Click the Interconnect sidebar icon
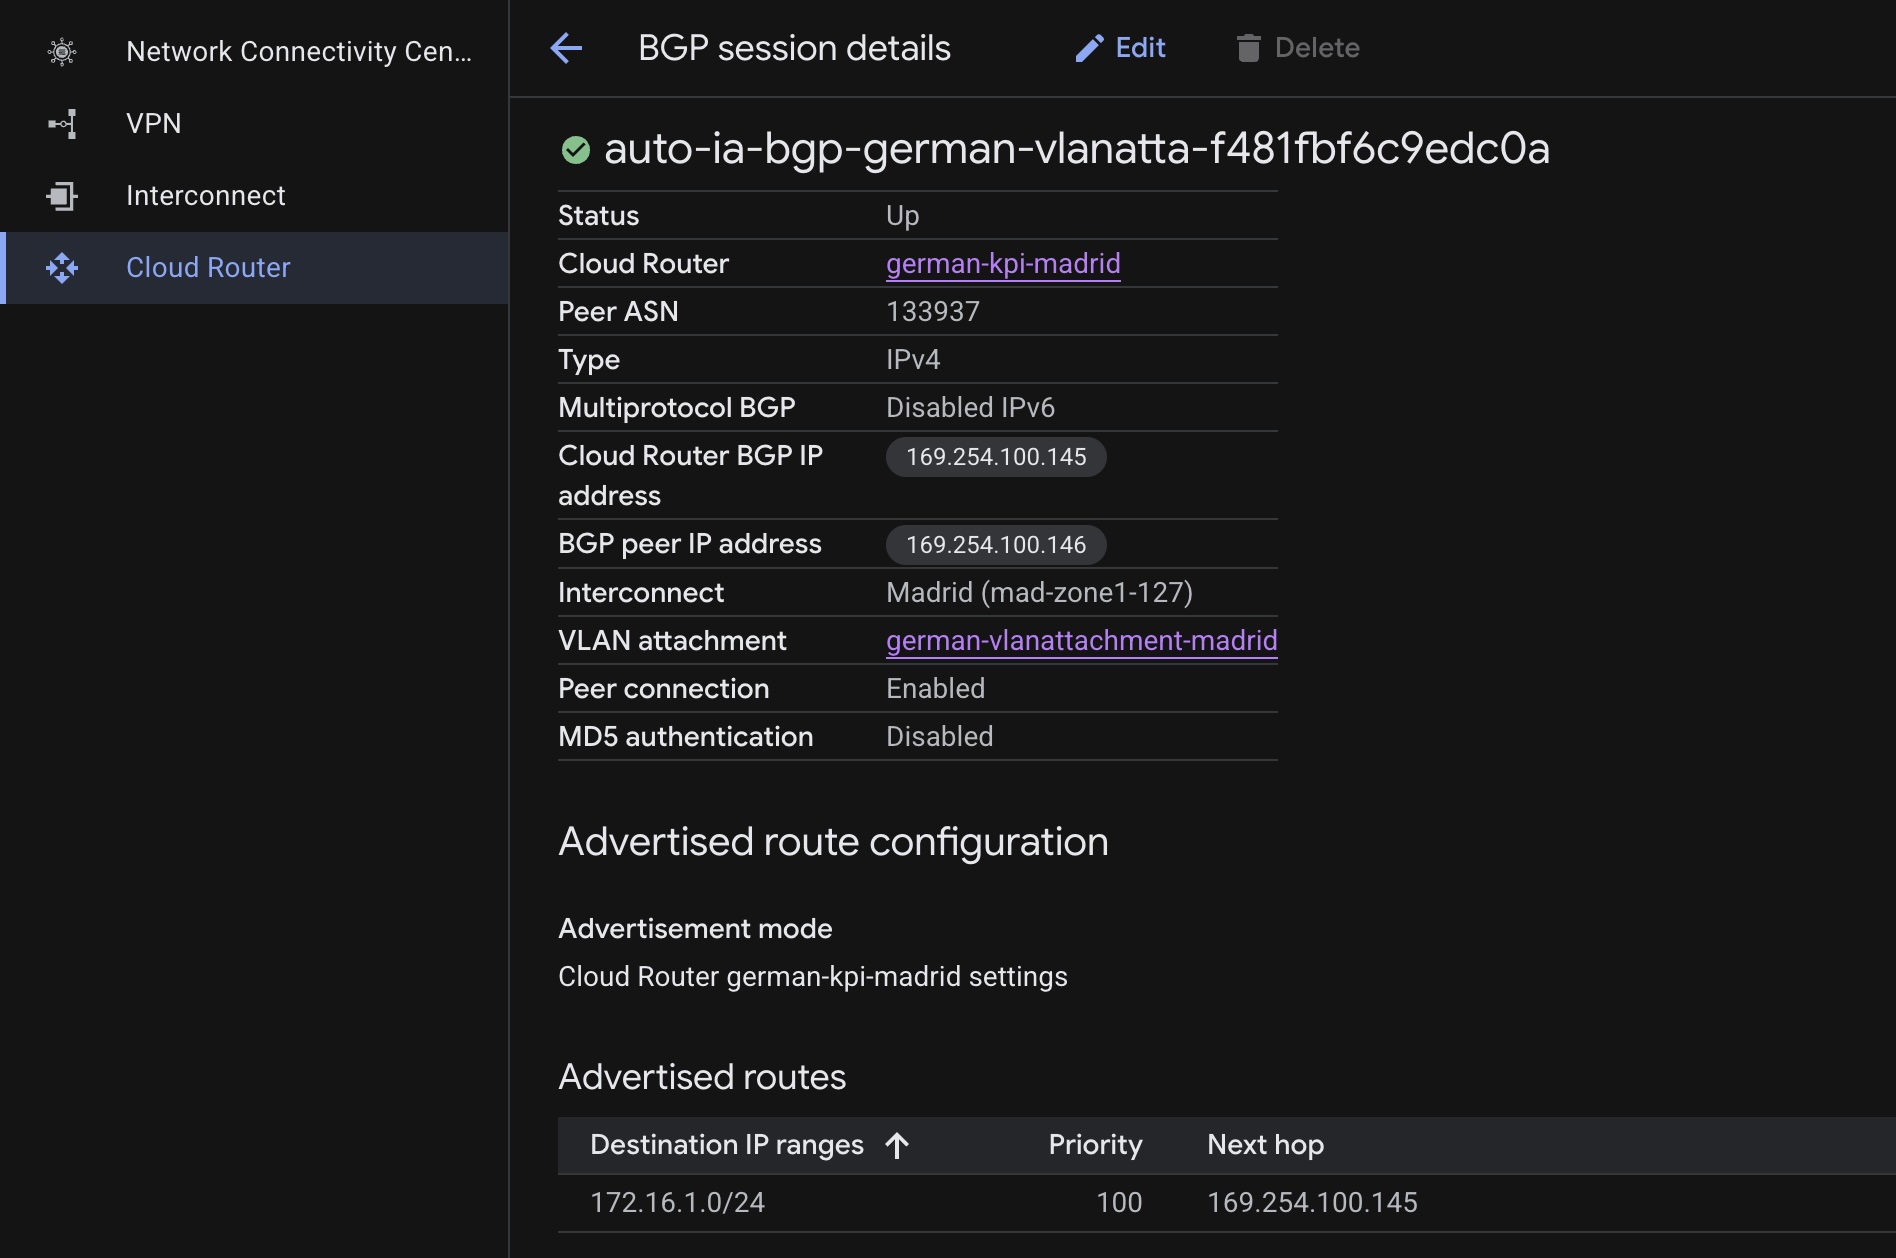Screen dimensions: 1896x1258 62,196
